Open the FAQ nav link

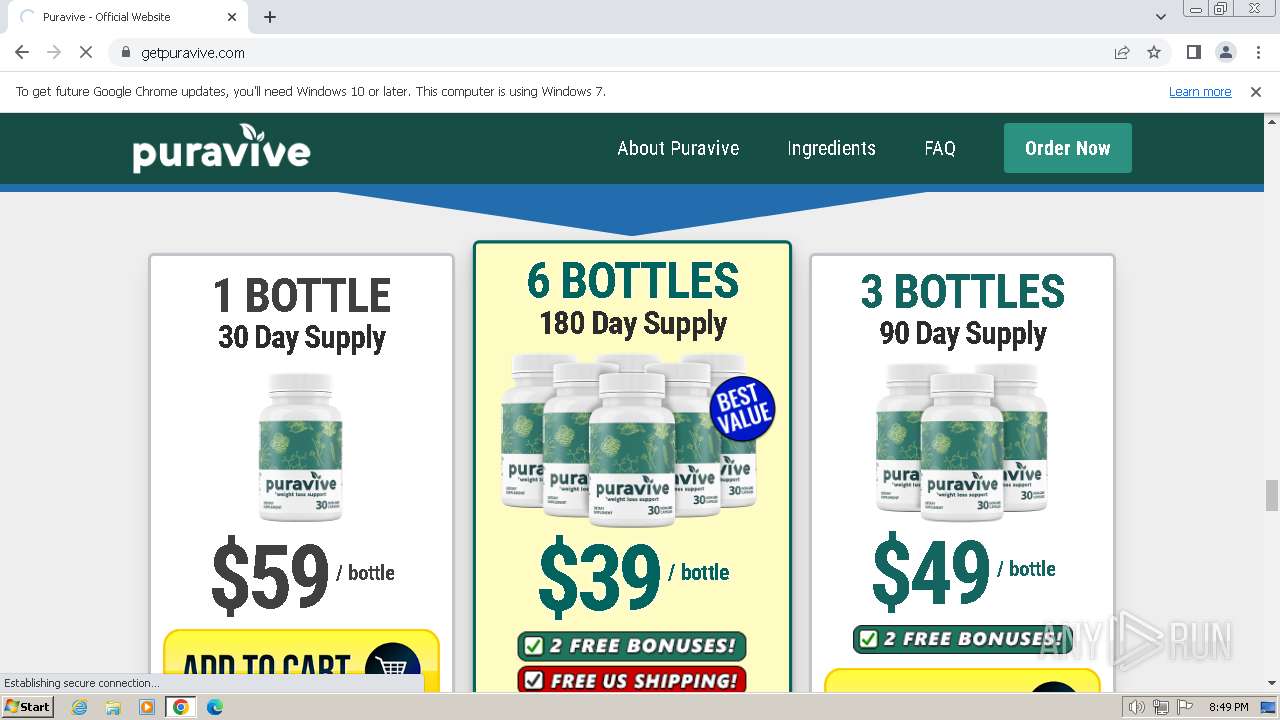coord(940,148)
